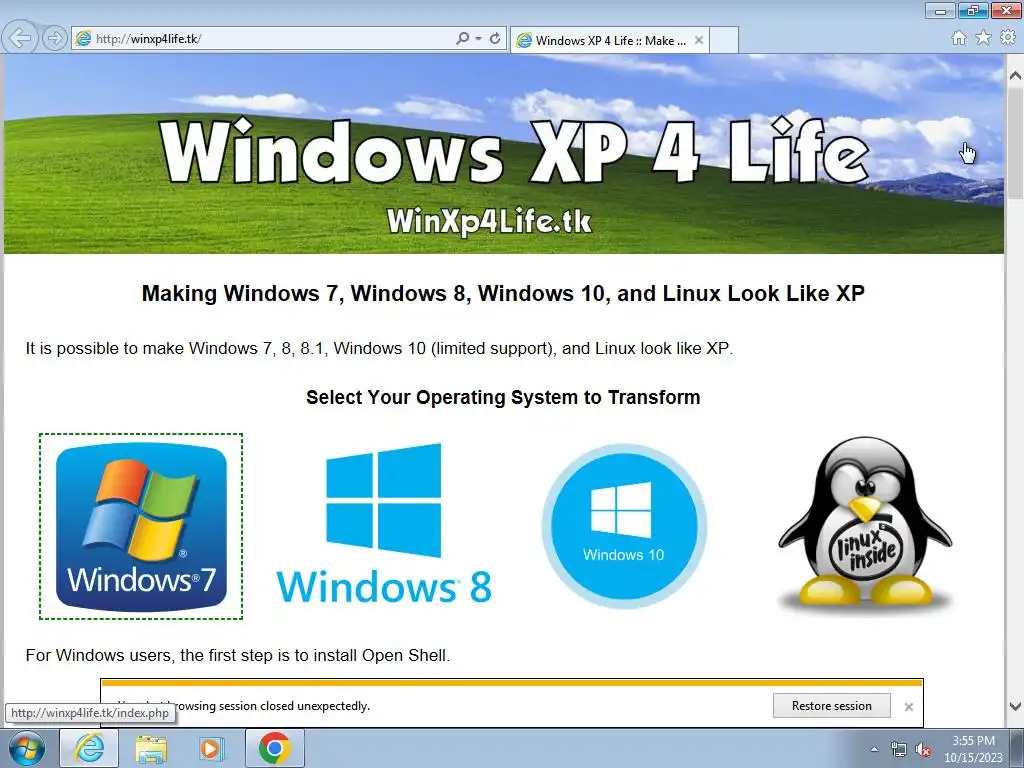
Task: Restore down the Internet Explorer window
Action: [x=973, y=10]
